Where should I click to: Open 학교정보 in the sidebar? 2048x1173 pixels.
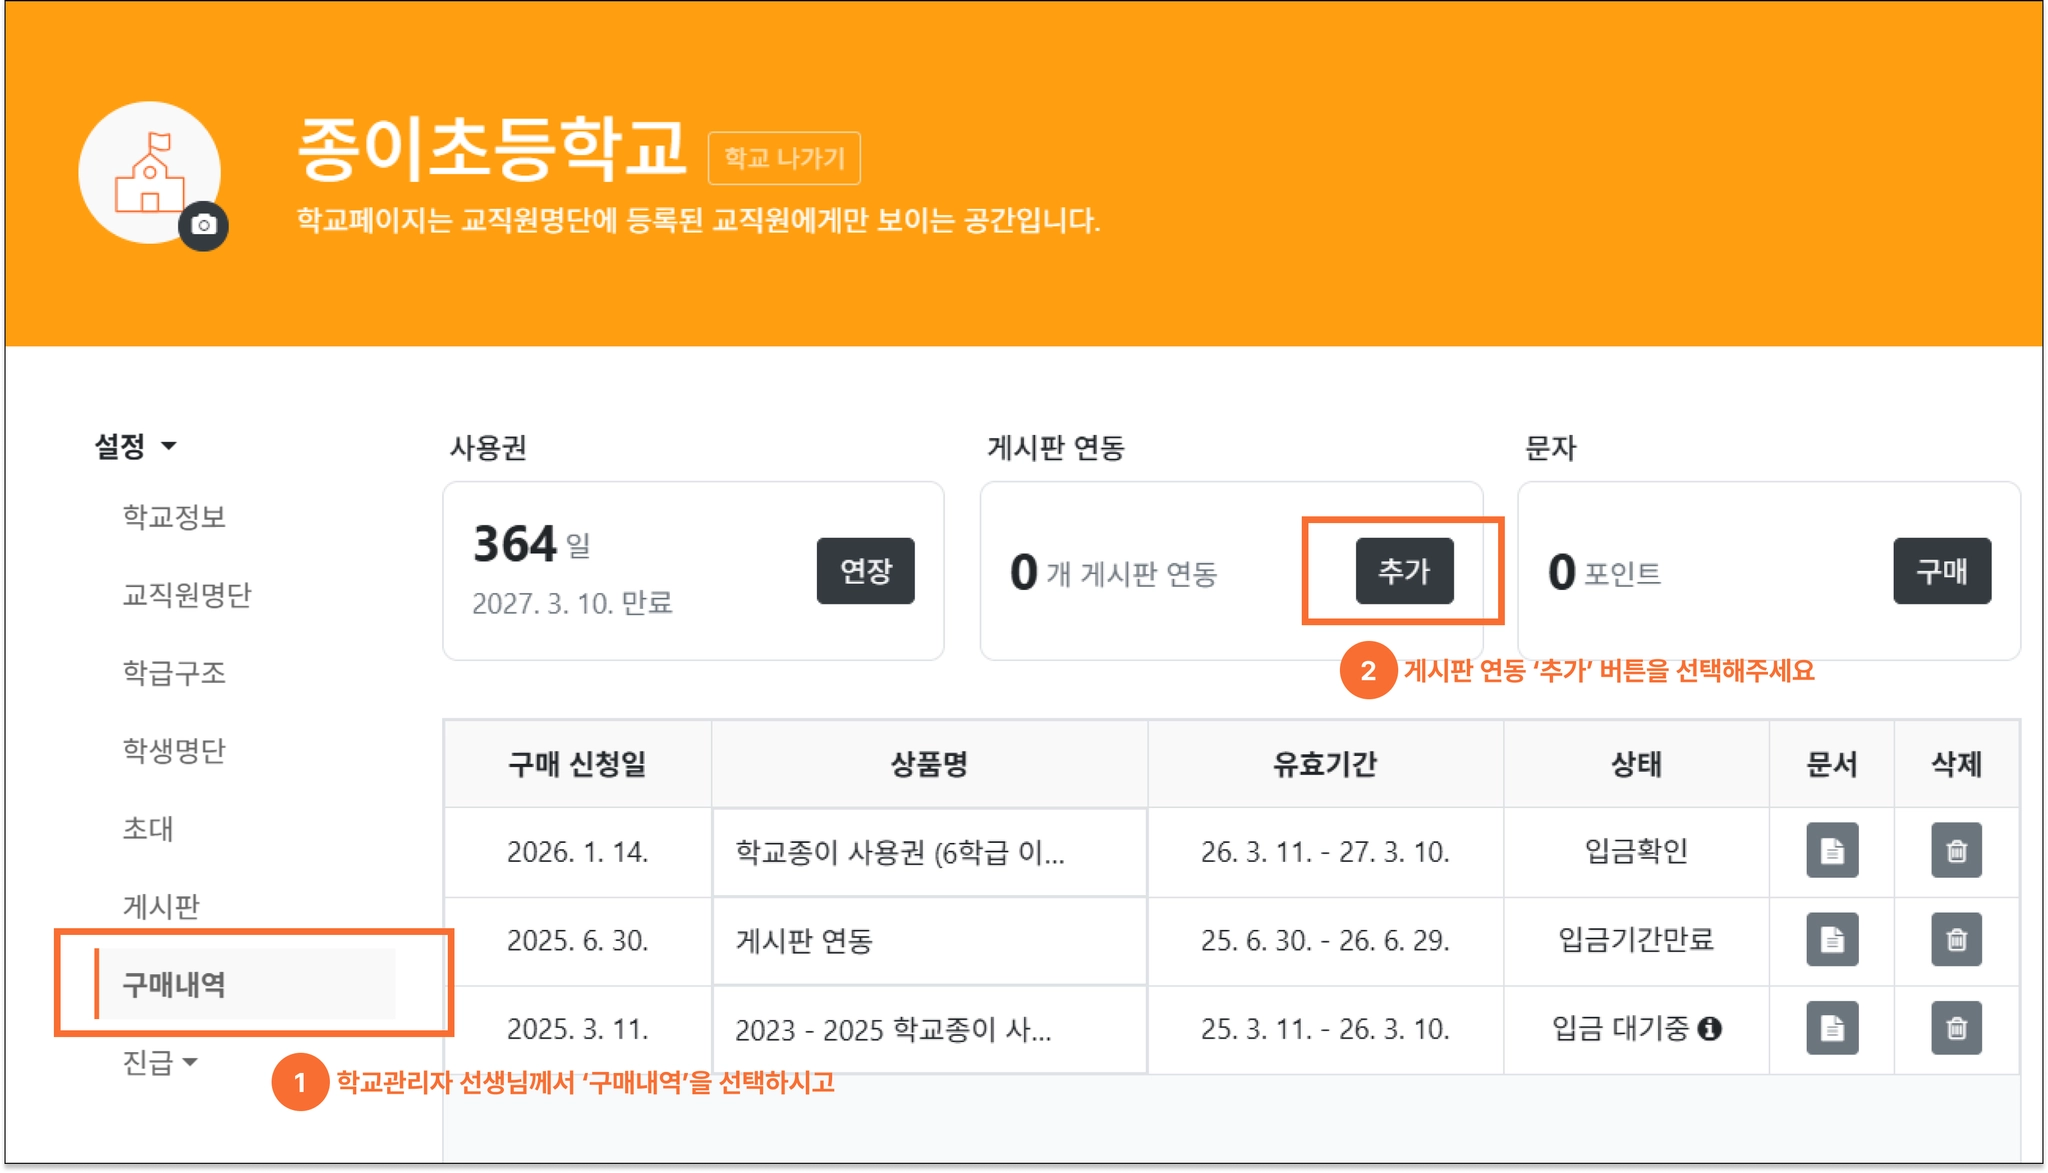(x=174, y=517)
